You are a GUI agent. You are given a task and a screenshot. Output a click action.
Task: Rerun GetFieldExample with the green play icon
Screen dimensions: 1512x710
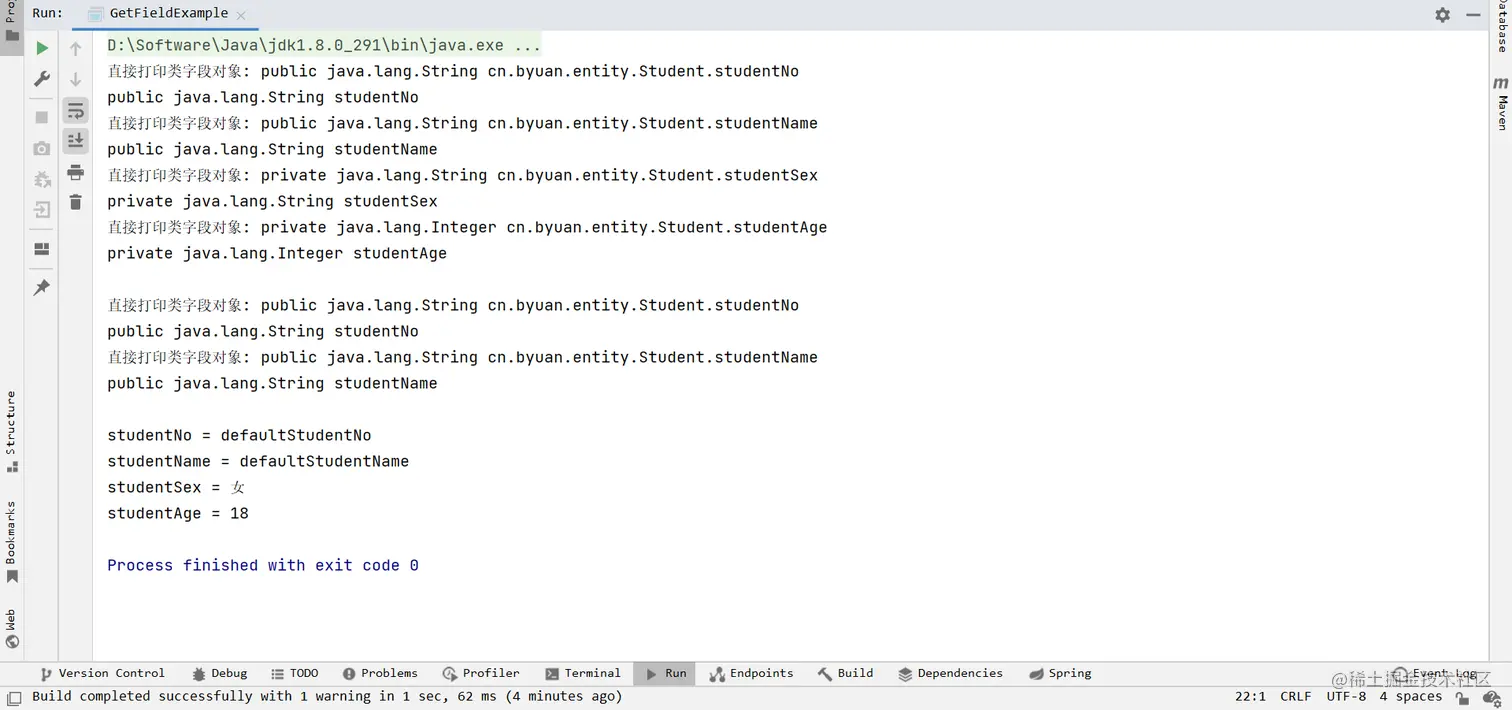click(42, 48)
